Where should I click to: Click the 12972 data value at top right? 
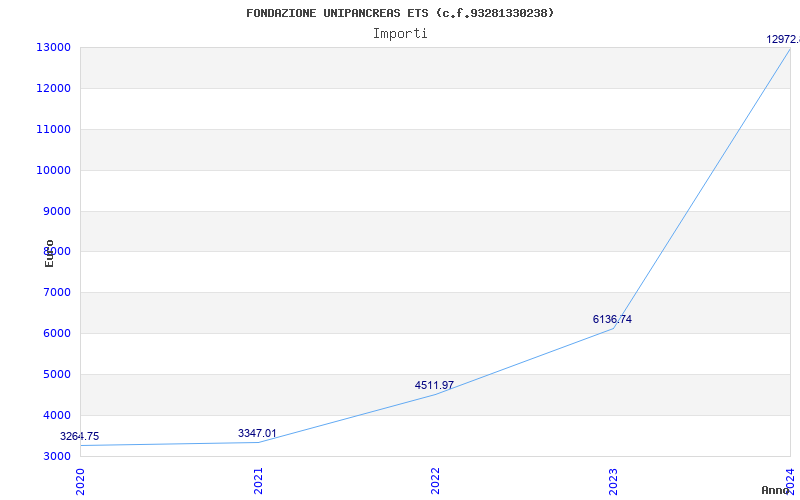point(783,39)
